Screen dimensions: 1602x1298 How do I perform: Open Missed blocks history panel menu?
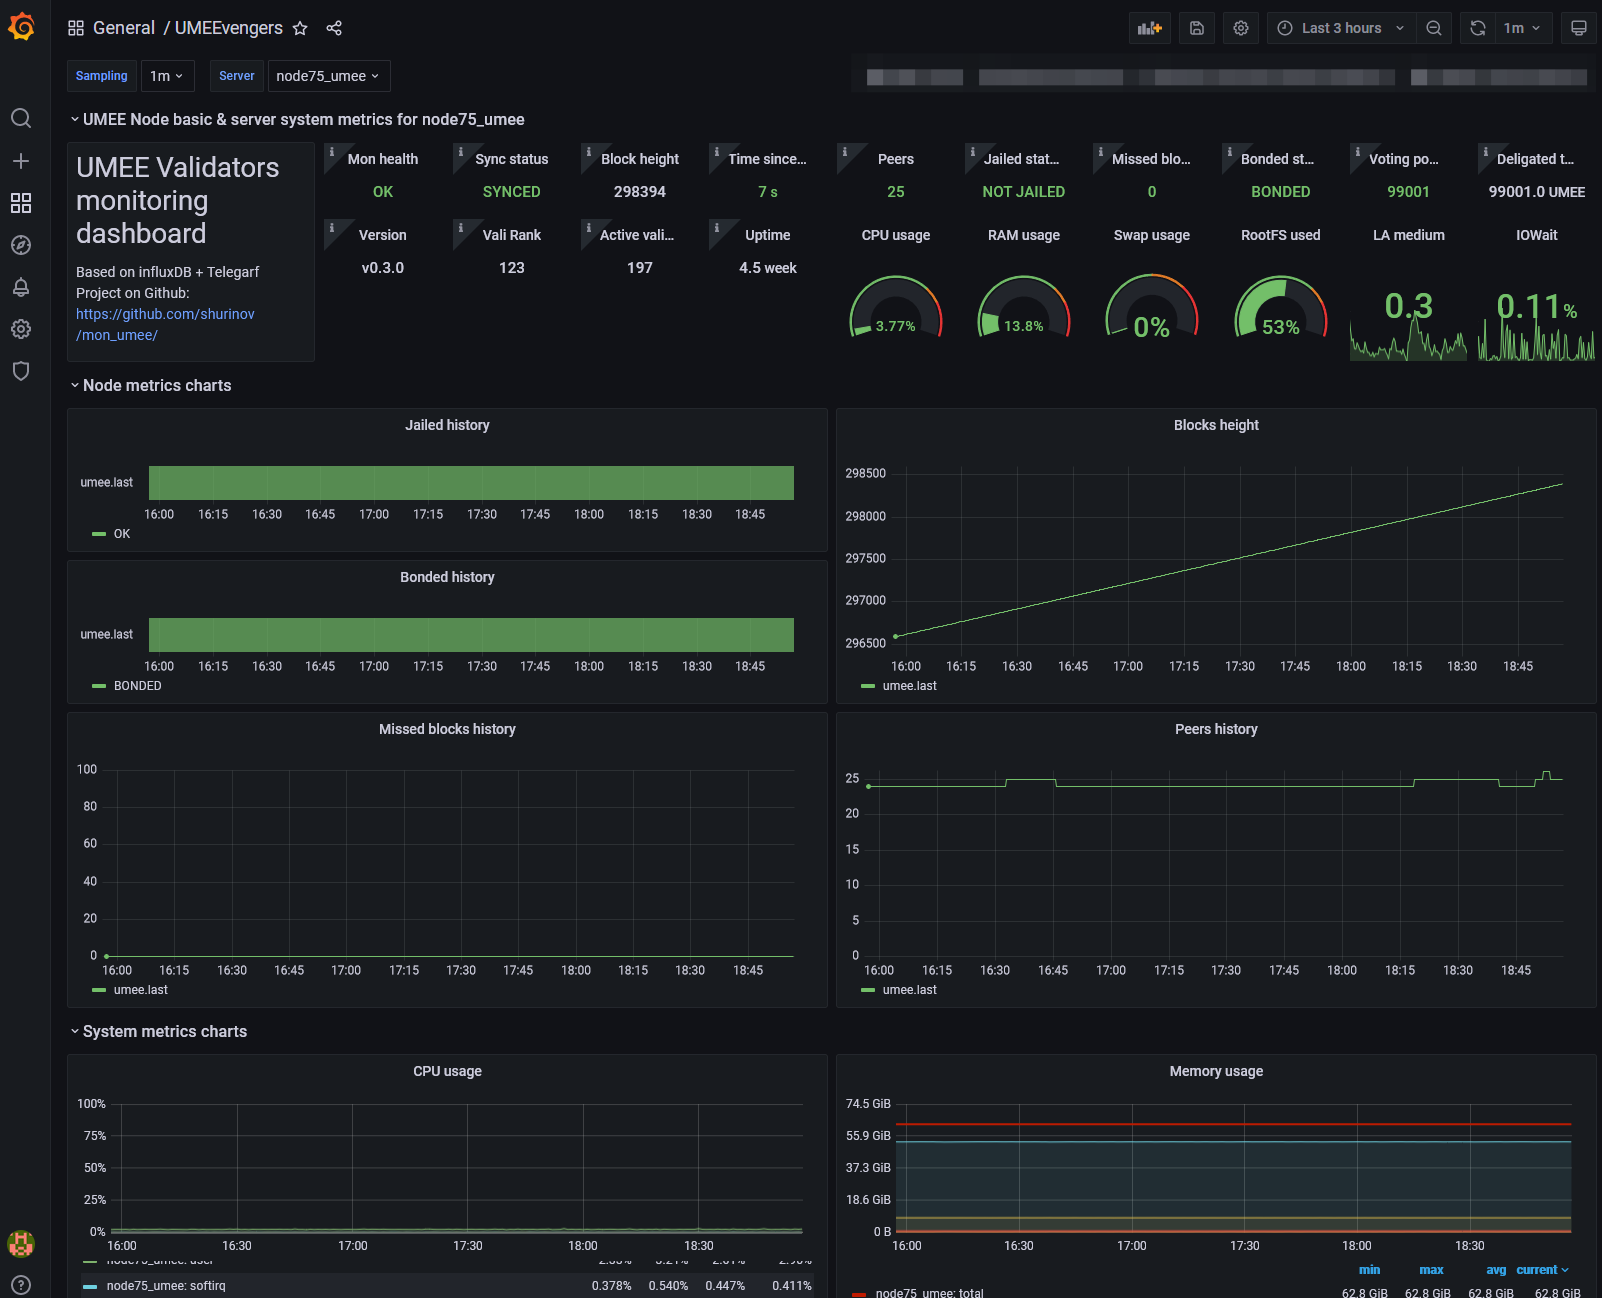(x=447, y=729)
